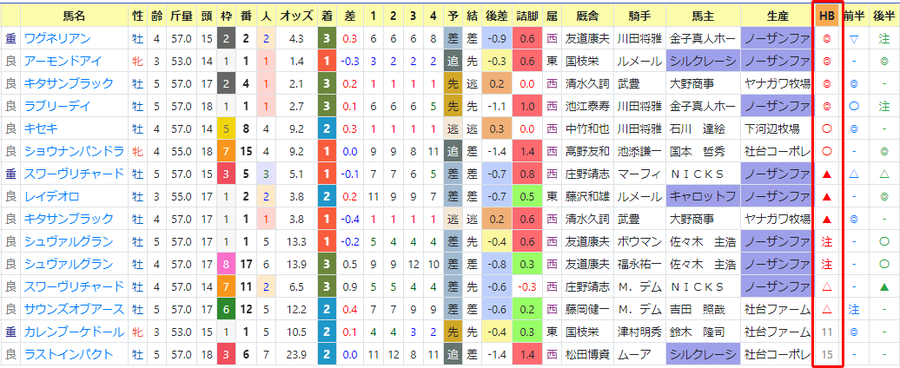This screenshot has width=900, height=368.
Task: Click the 後差 column header
Action: 496,16
